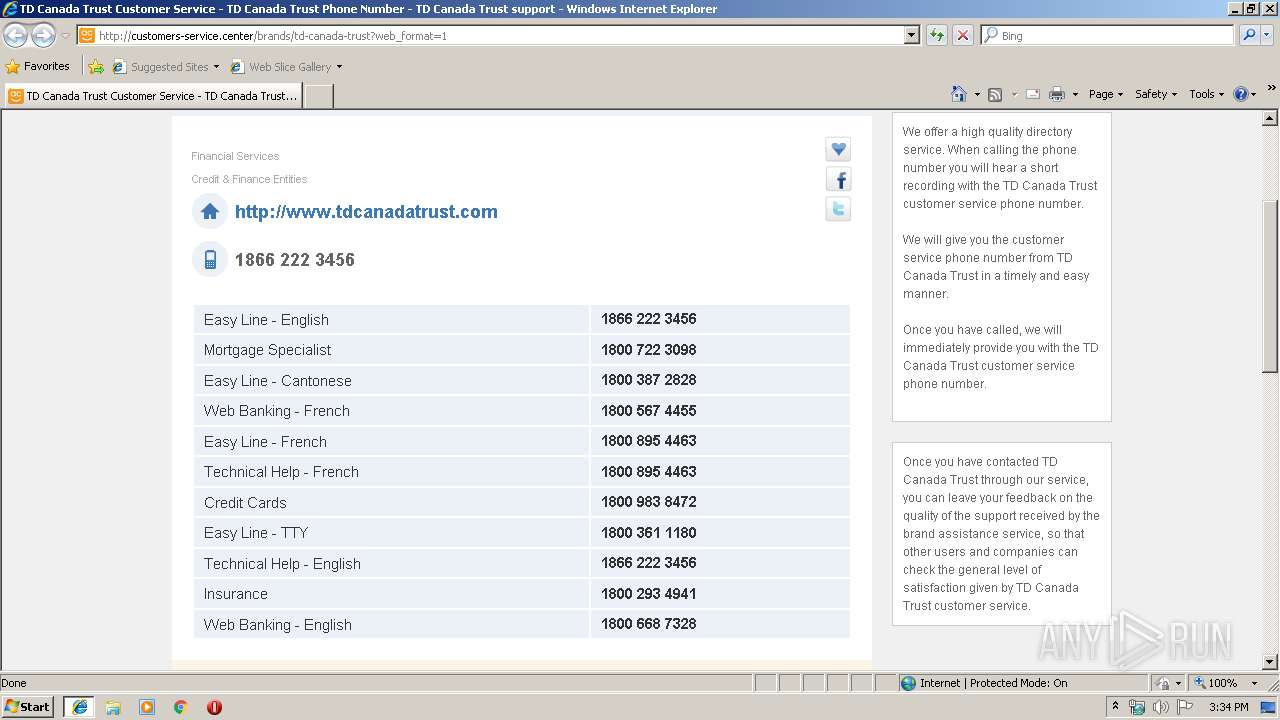Open Windows Explorer folder taskbar icon
Screen dimensions: 1280x720
click(113, 706)
